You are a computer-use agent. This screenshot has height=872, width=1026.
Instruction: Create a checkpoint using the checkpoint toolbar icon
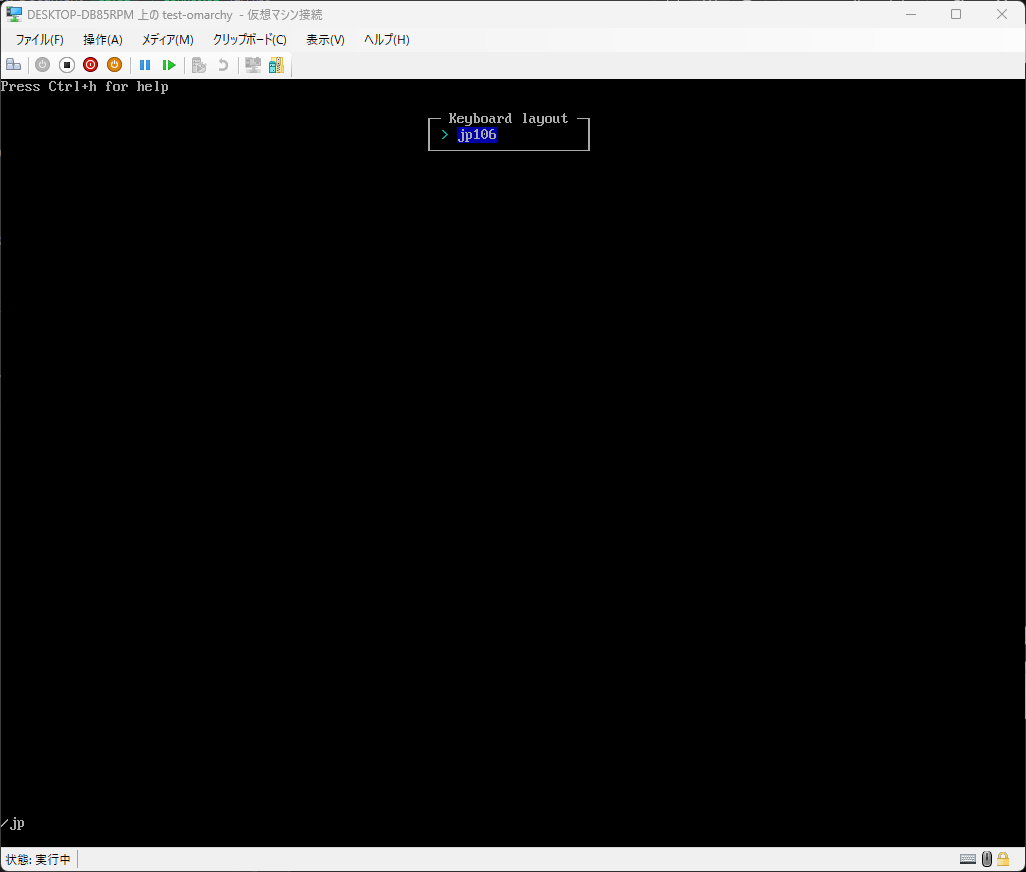point(199,65)
